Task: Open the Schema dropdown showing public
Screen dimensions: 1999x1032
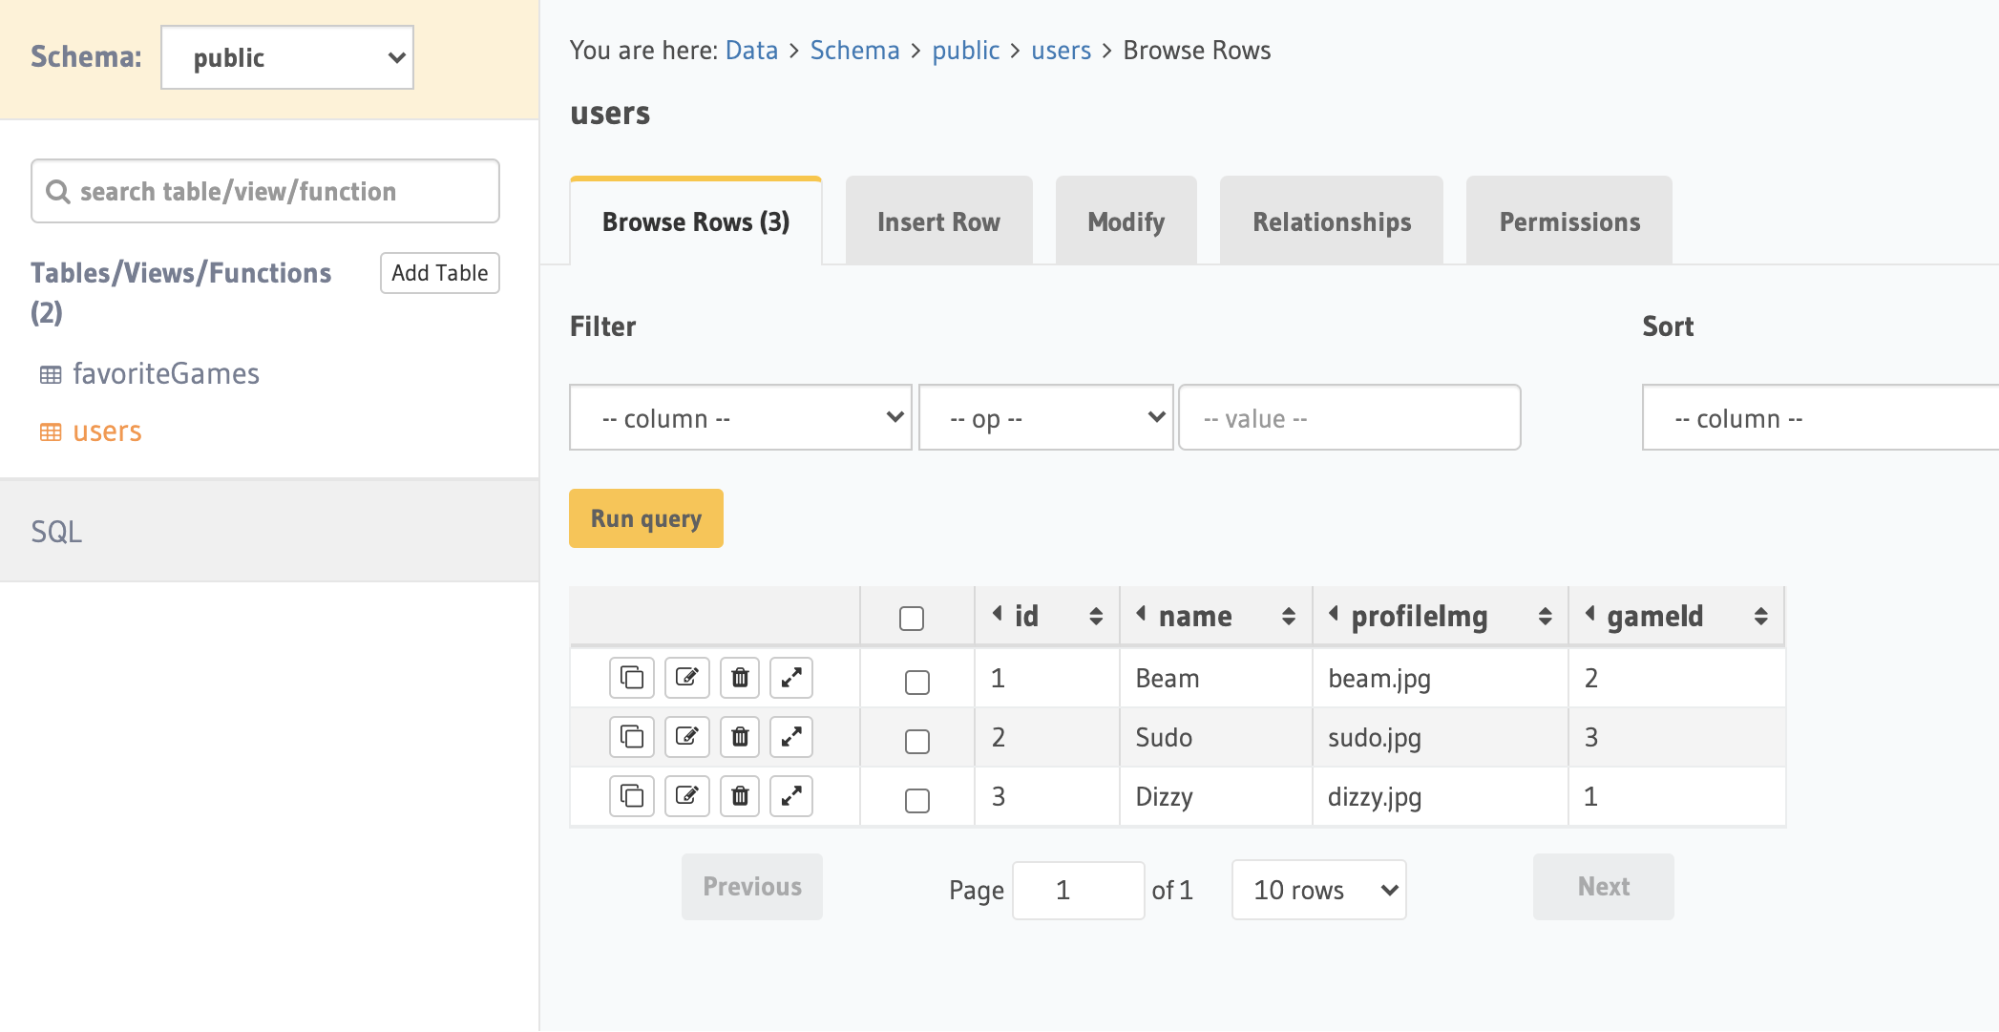Action: [287, 57]
